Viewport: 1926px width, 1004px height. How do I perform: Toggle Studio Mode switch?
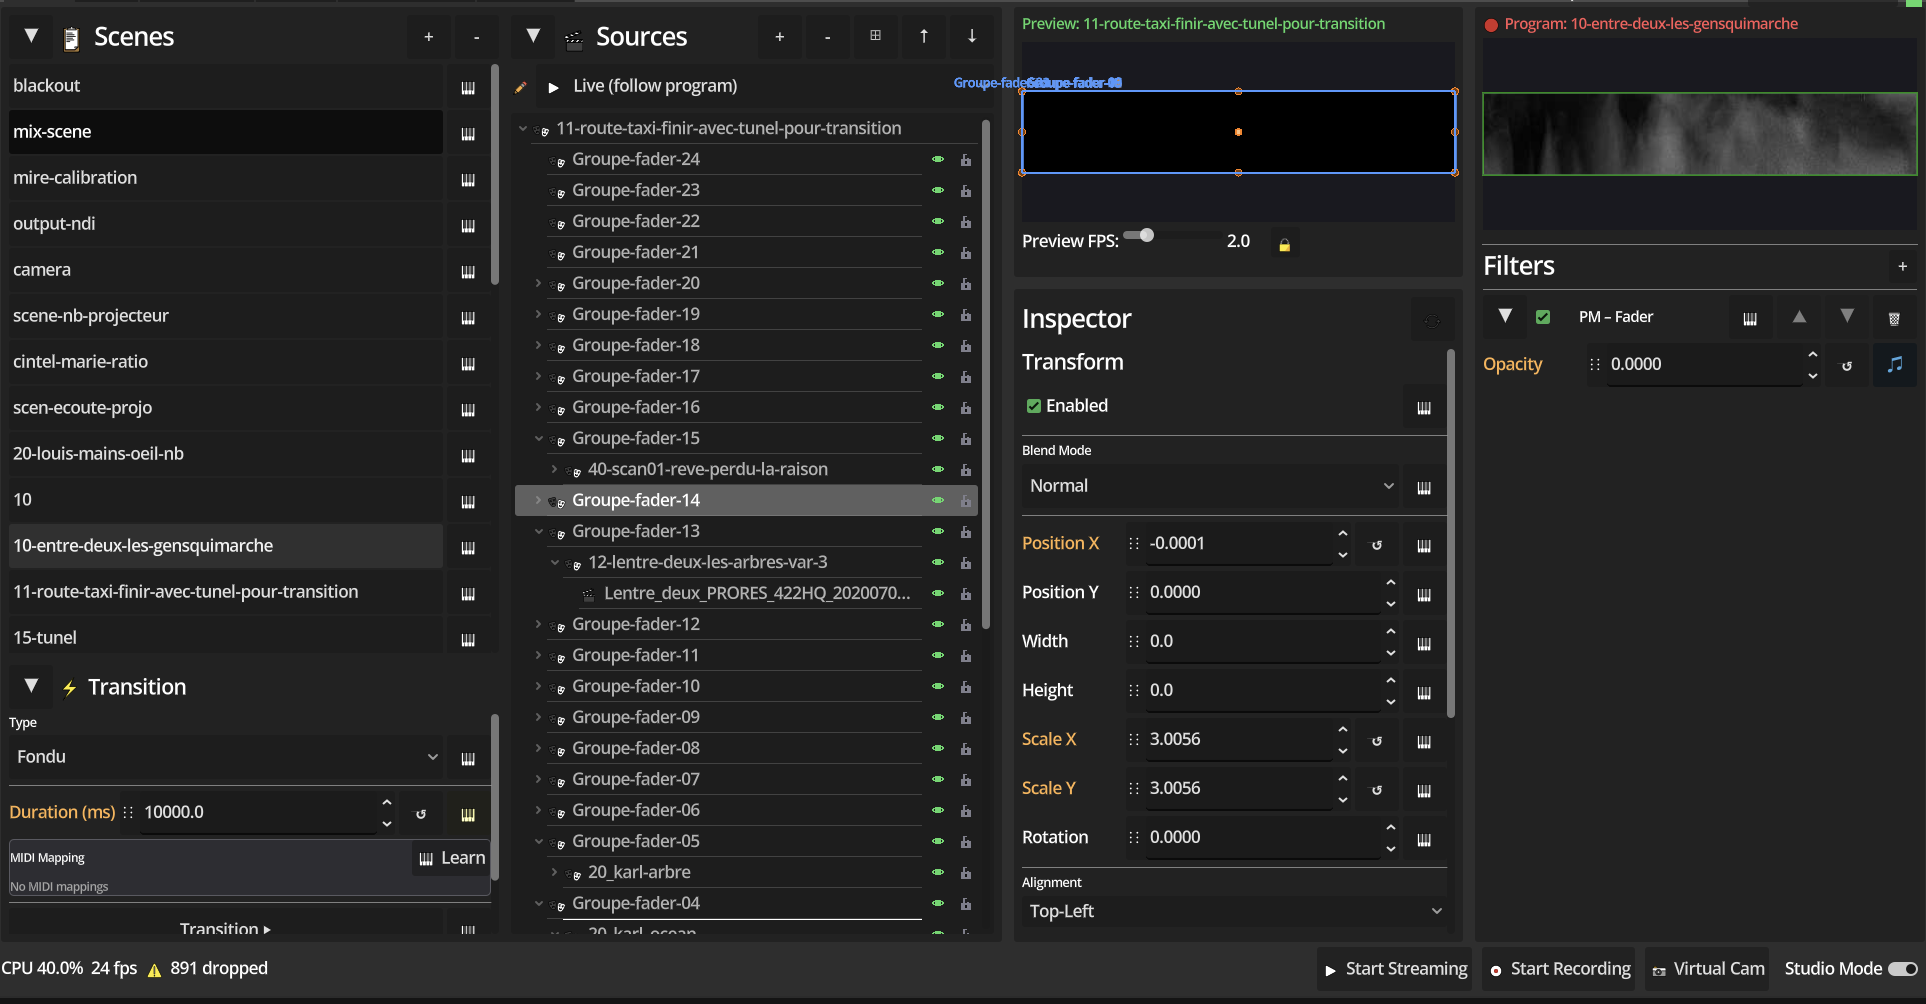pyautogui.click(x=1902, y=969)
